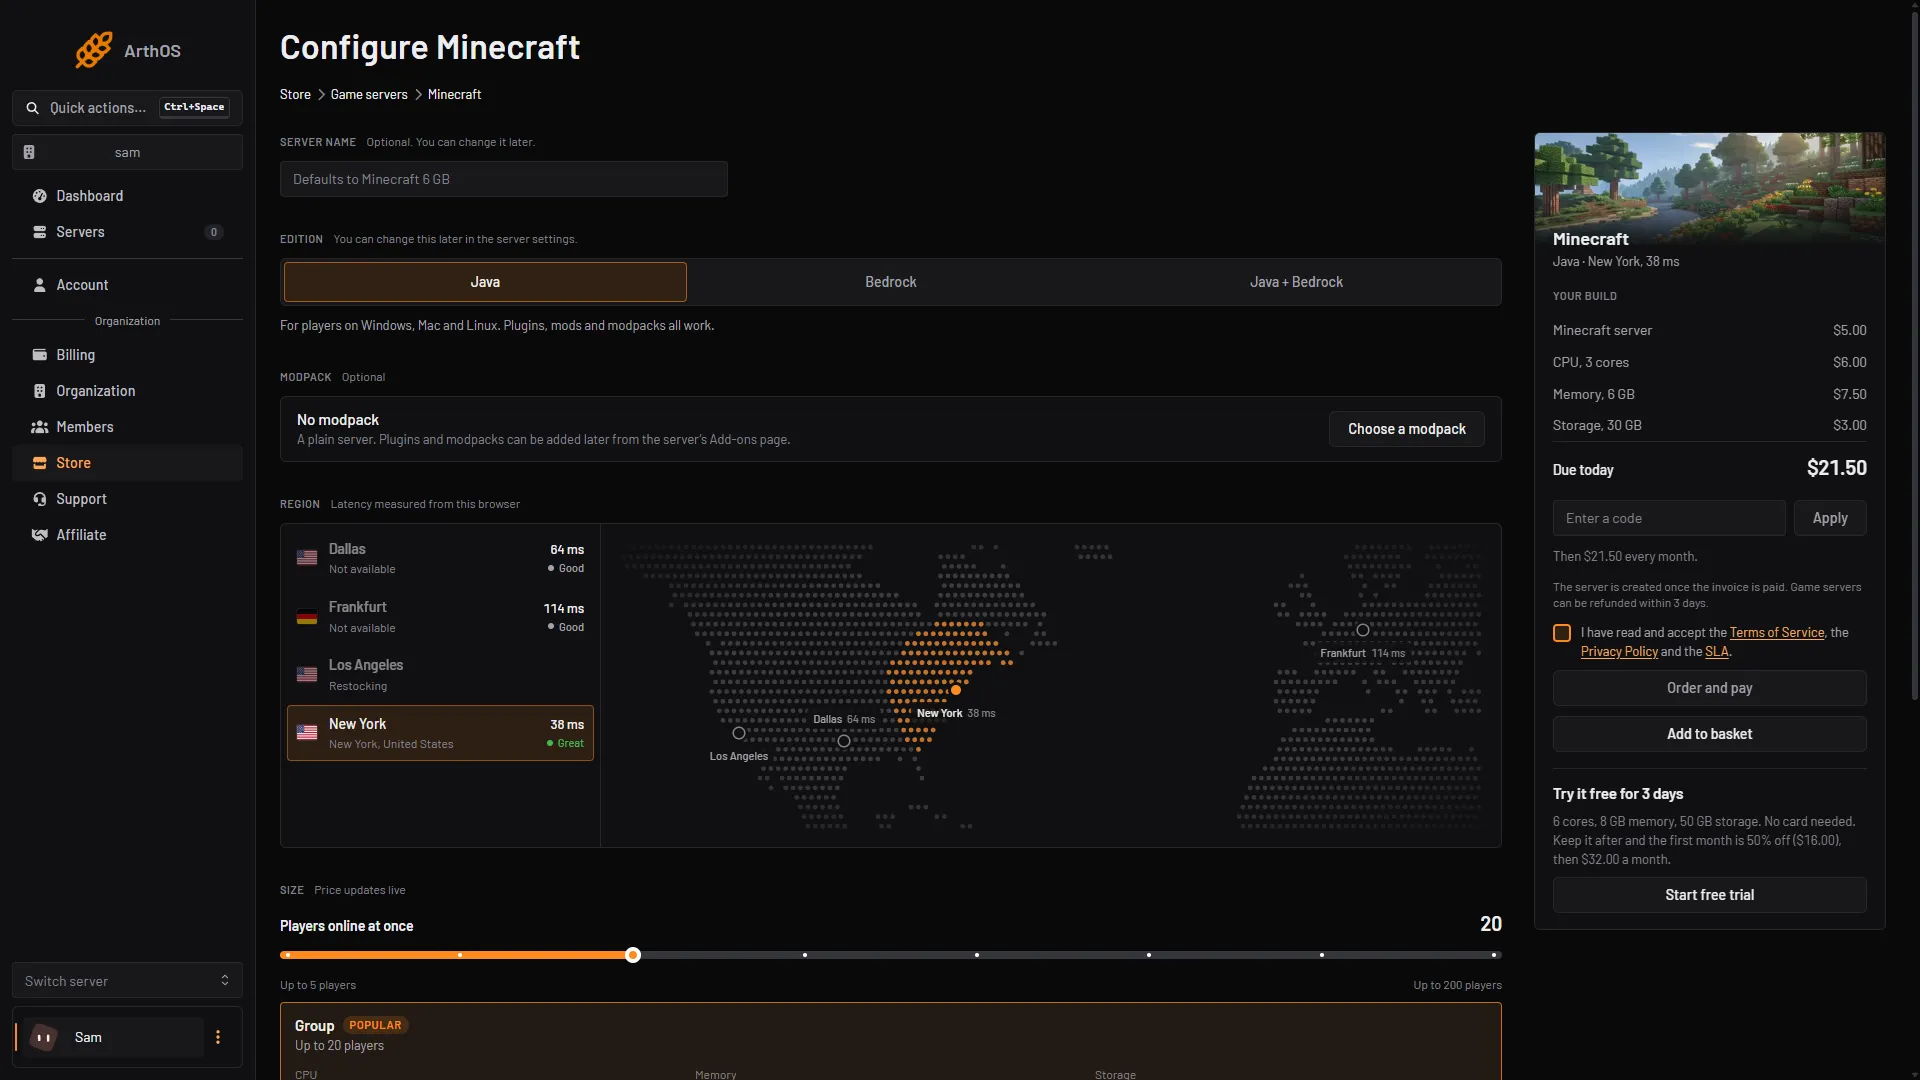Image resolution: width=1920 pixels, height=1080 pixels.
Task: Click the Store shop icon
Action: click(x=40, y=463)
